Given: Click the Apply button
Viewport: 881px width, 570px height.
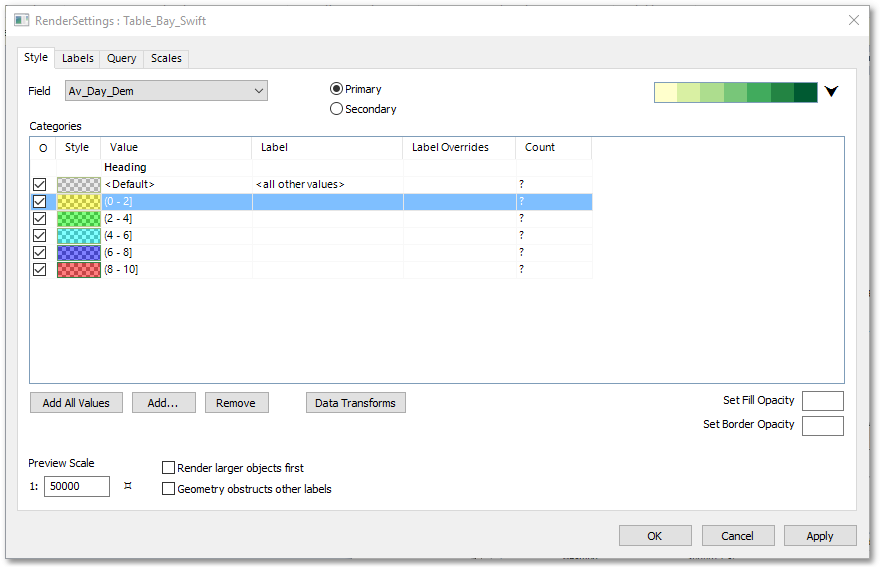Looking at the screenshot, I should click(x=820, y=536).
